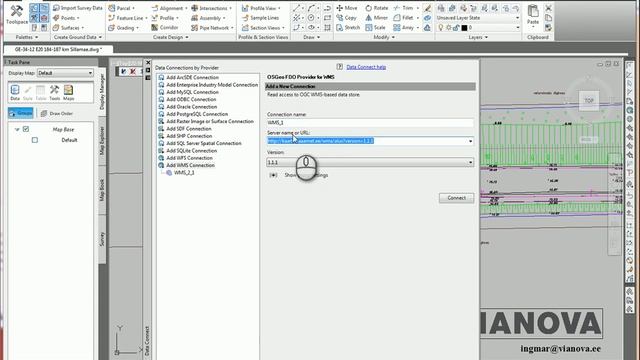Switch to Map Book tab
The image size is (640, 360).
(x=102, y=190)
